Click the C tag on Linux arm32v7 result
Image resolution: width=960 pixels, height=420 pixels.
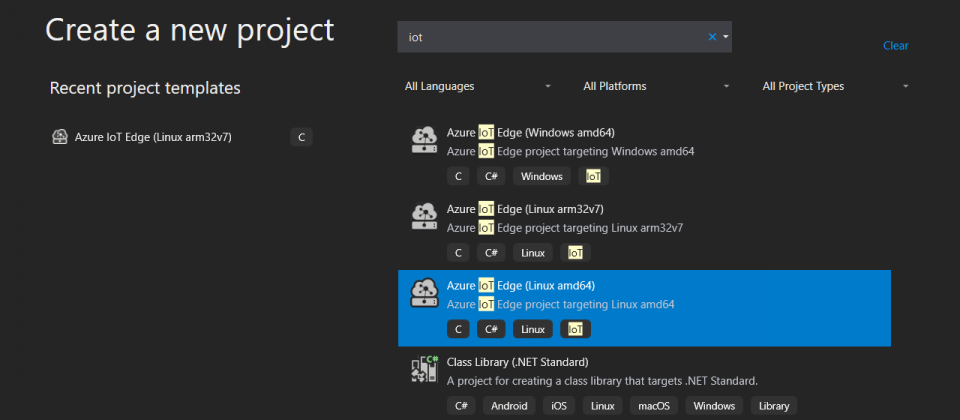pos(458,253)
